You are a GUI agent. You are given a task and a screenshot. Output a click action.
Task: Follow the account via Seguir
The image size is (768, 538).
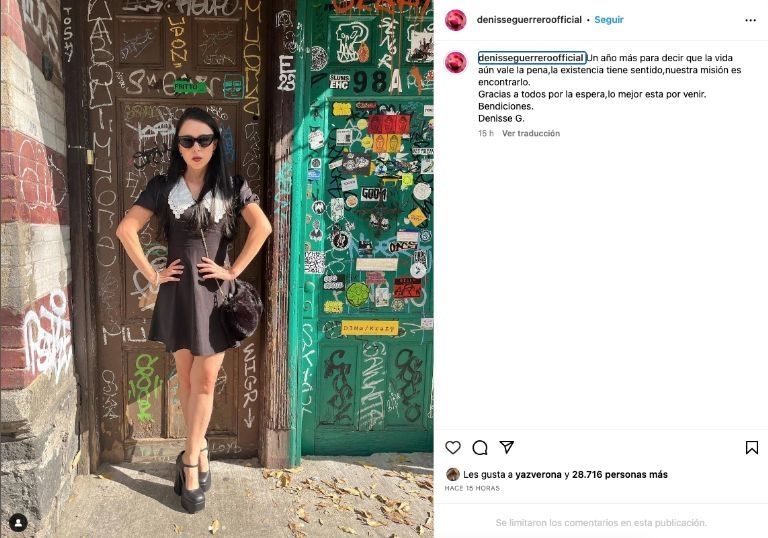609,20
